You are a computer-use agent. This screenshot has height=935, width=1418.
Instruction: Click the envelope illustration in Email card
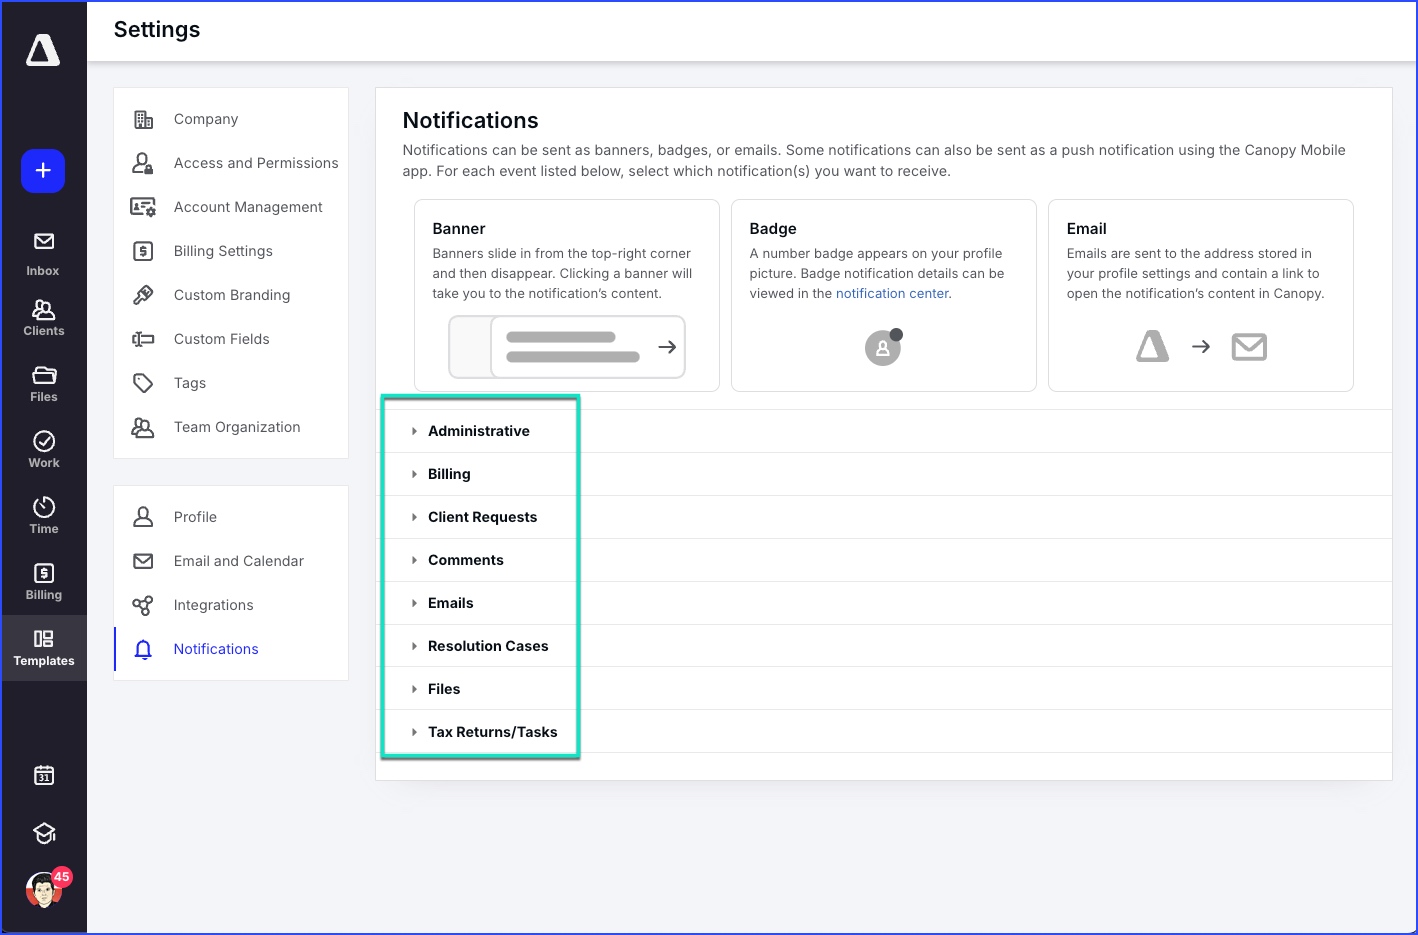coord(1249,347)
